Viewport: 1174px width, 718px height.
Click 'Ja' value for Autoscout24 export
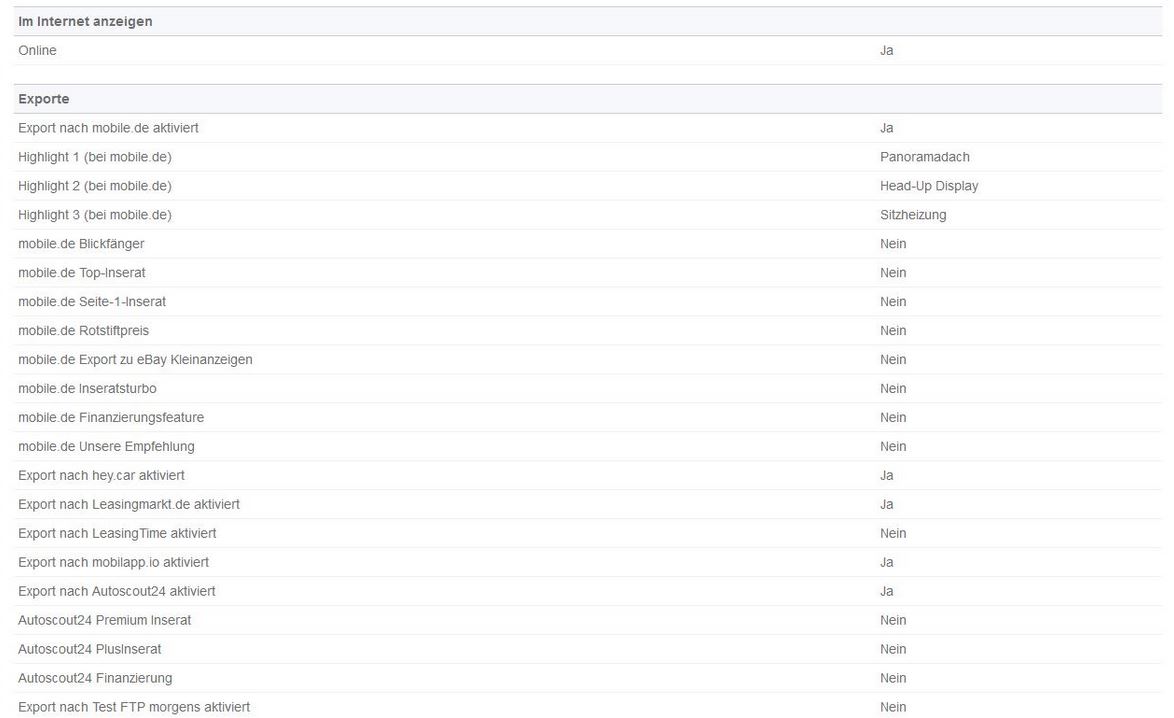point(886,591)
